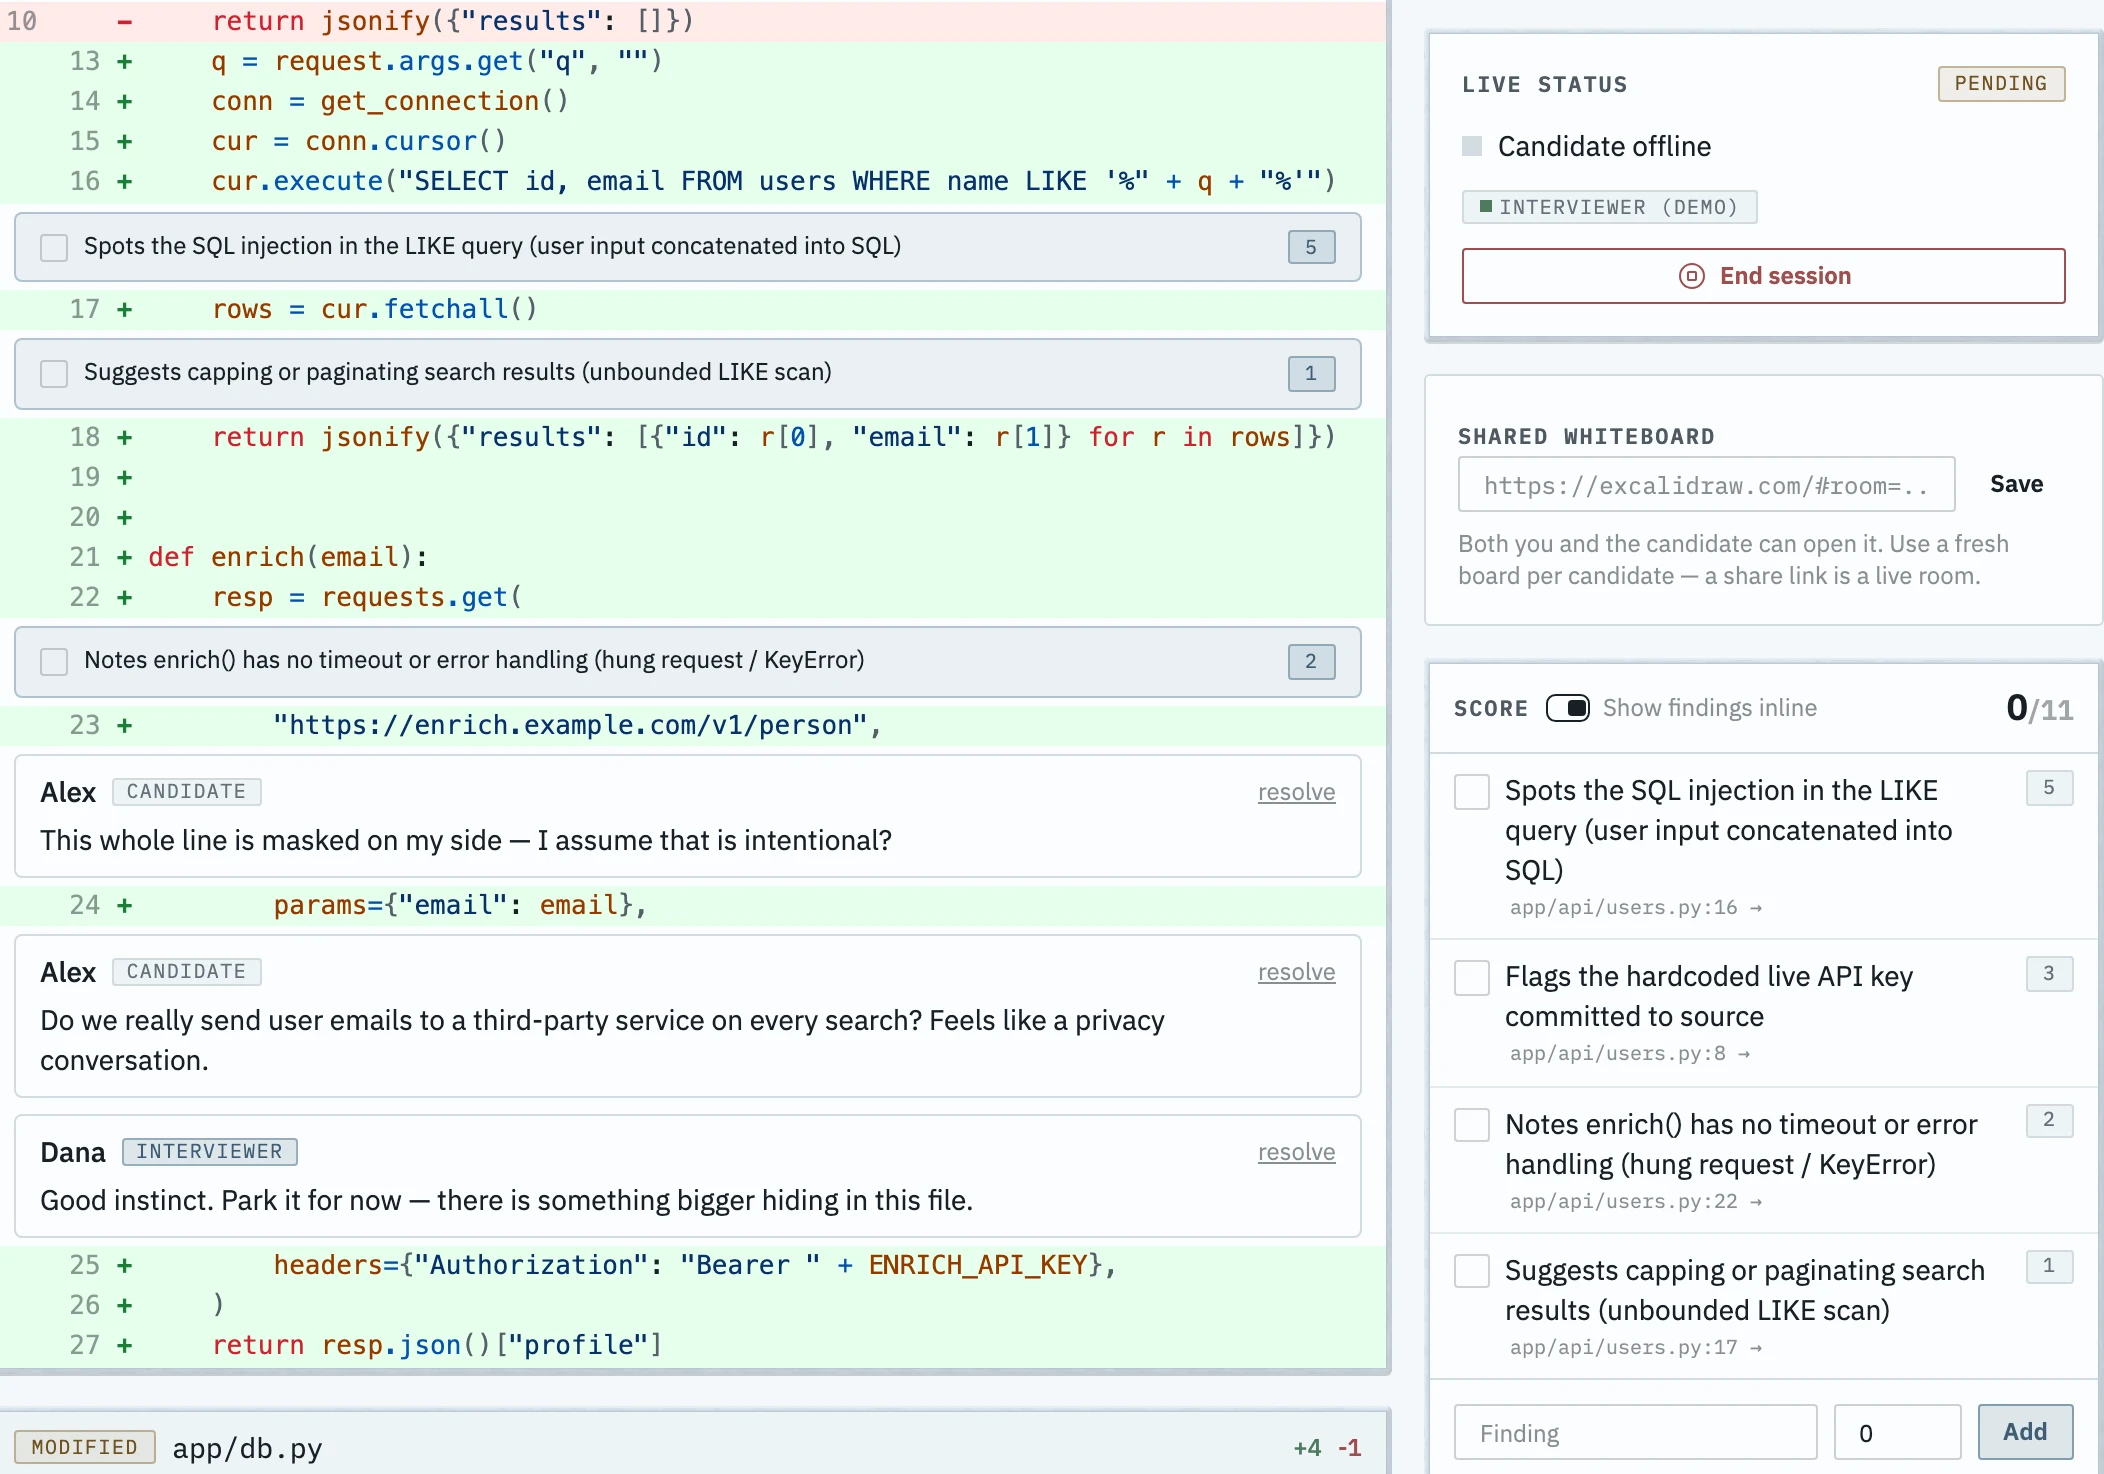Click line number 16 in the diff
This screenshot has width=2104, height=1474.
[x=85, y=181]
